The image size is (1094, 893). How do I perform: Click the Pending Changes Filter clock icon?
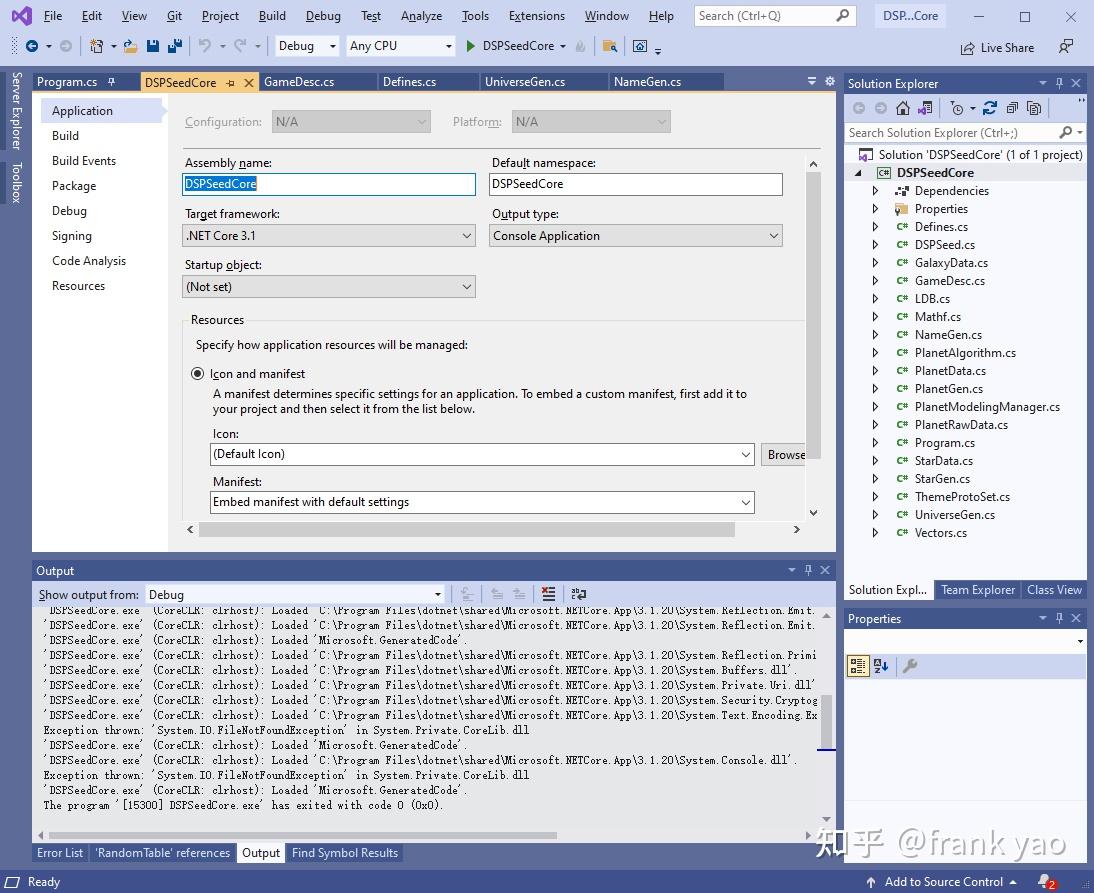point(957,108)
